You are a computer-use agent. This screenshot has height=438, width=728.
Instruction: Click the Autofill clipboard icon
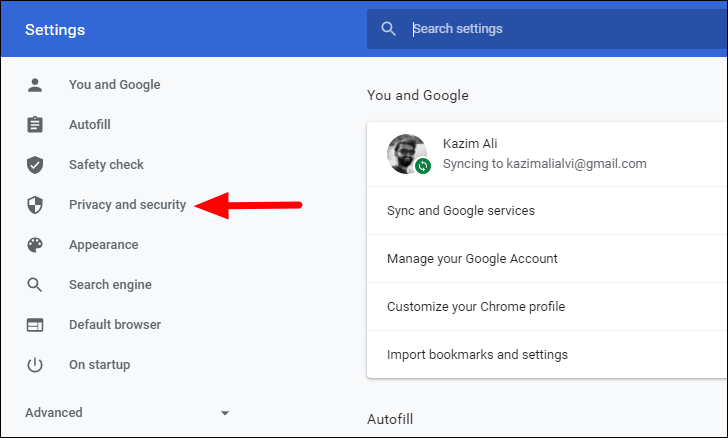[x=35, y=124]
